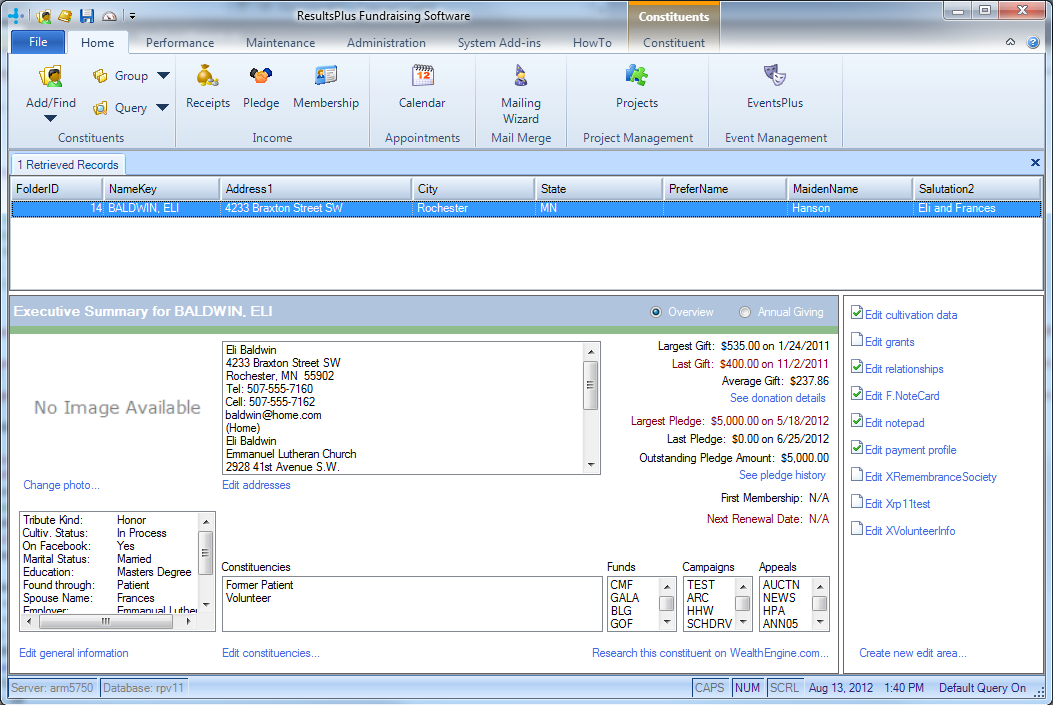
Task: Select the Former Patient constituency
Action: point(259,585)
